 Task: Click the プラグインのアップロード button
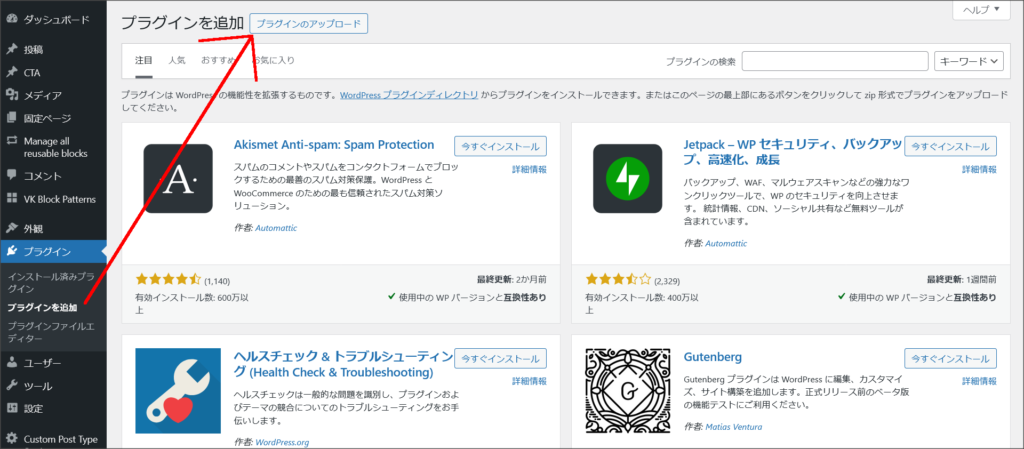309,23
